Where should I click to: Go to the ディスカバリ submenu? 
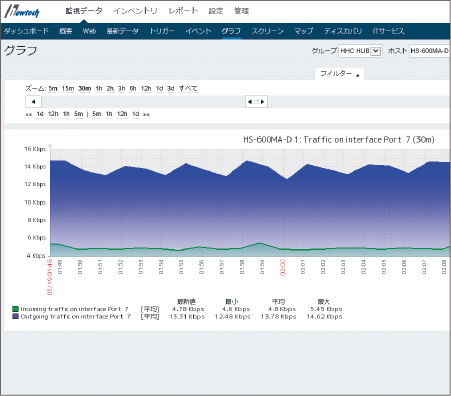pyautogui.click(x=343, y=31)
